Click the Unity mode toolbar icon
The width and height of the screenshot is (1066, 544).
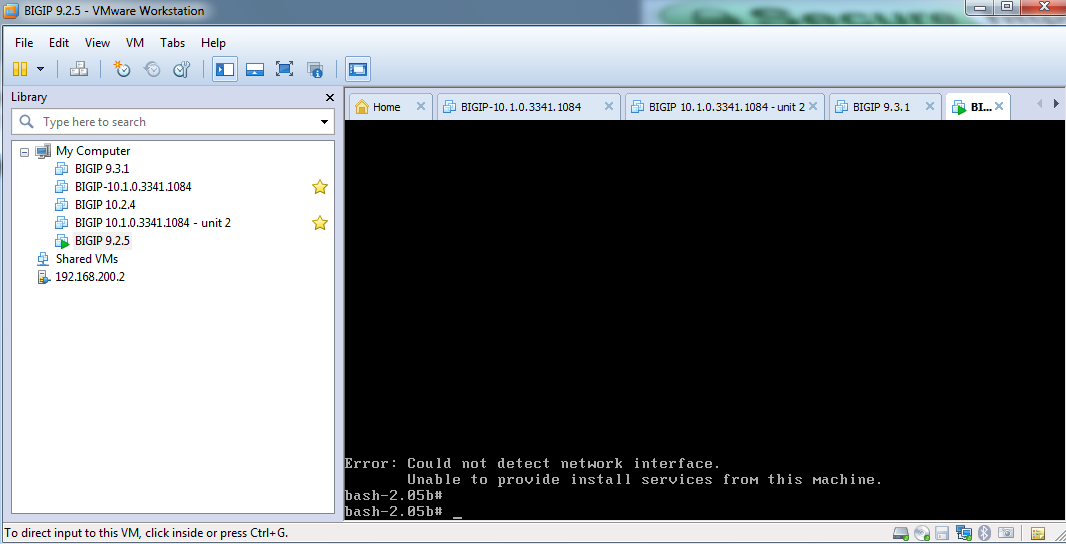314,69
